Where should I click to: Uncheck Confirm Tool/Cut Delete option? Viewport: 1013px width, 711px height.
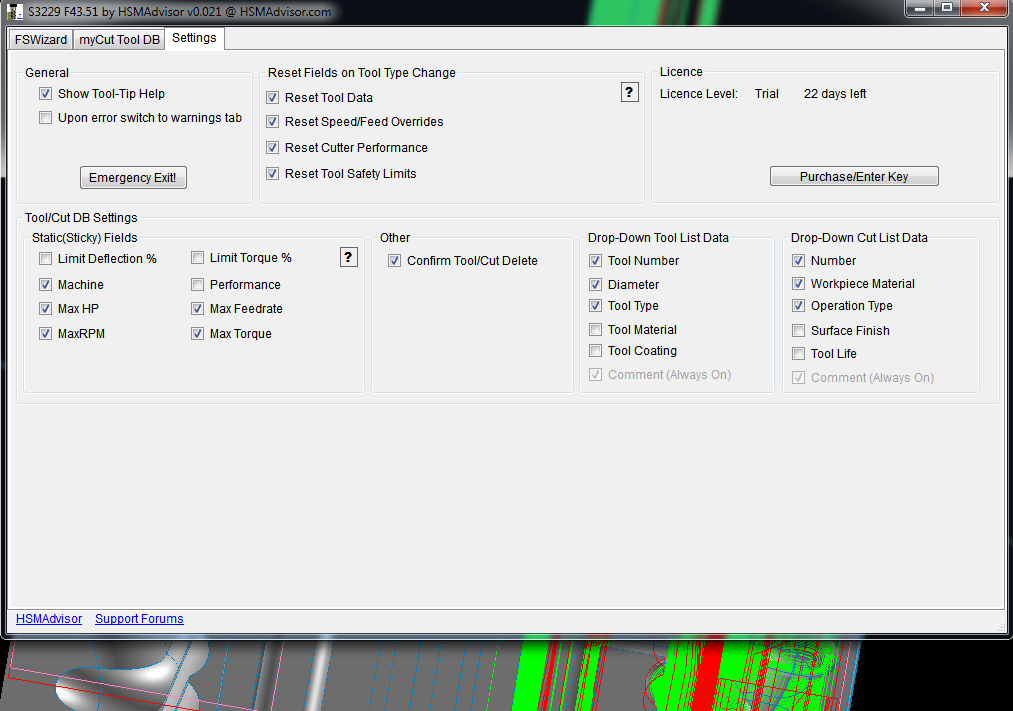coord(394,261)
